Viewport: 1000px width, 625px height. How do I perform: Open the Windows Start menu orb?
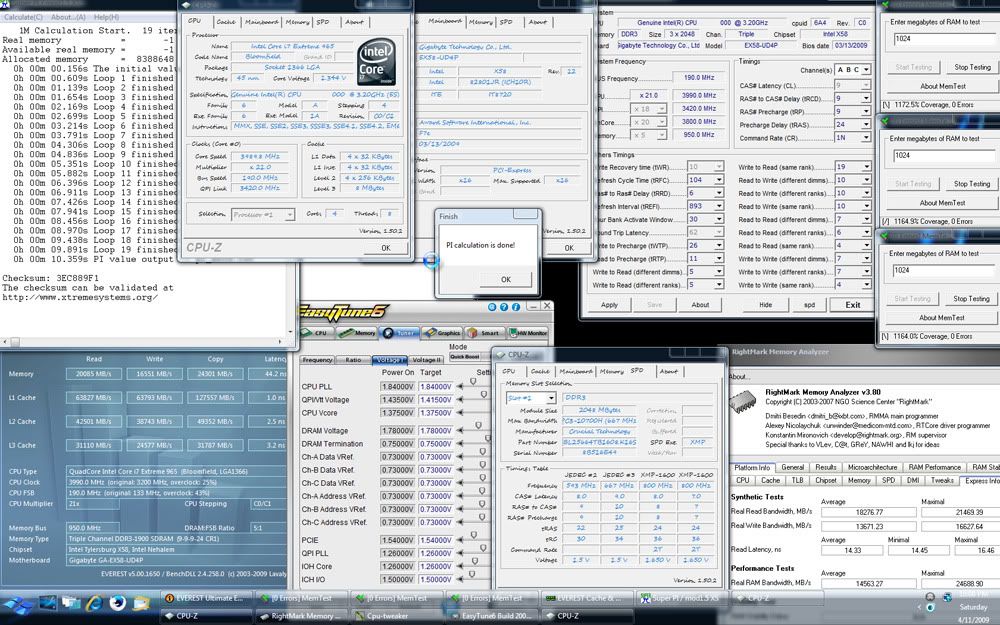click(x=17, y=603)
